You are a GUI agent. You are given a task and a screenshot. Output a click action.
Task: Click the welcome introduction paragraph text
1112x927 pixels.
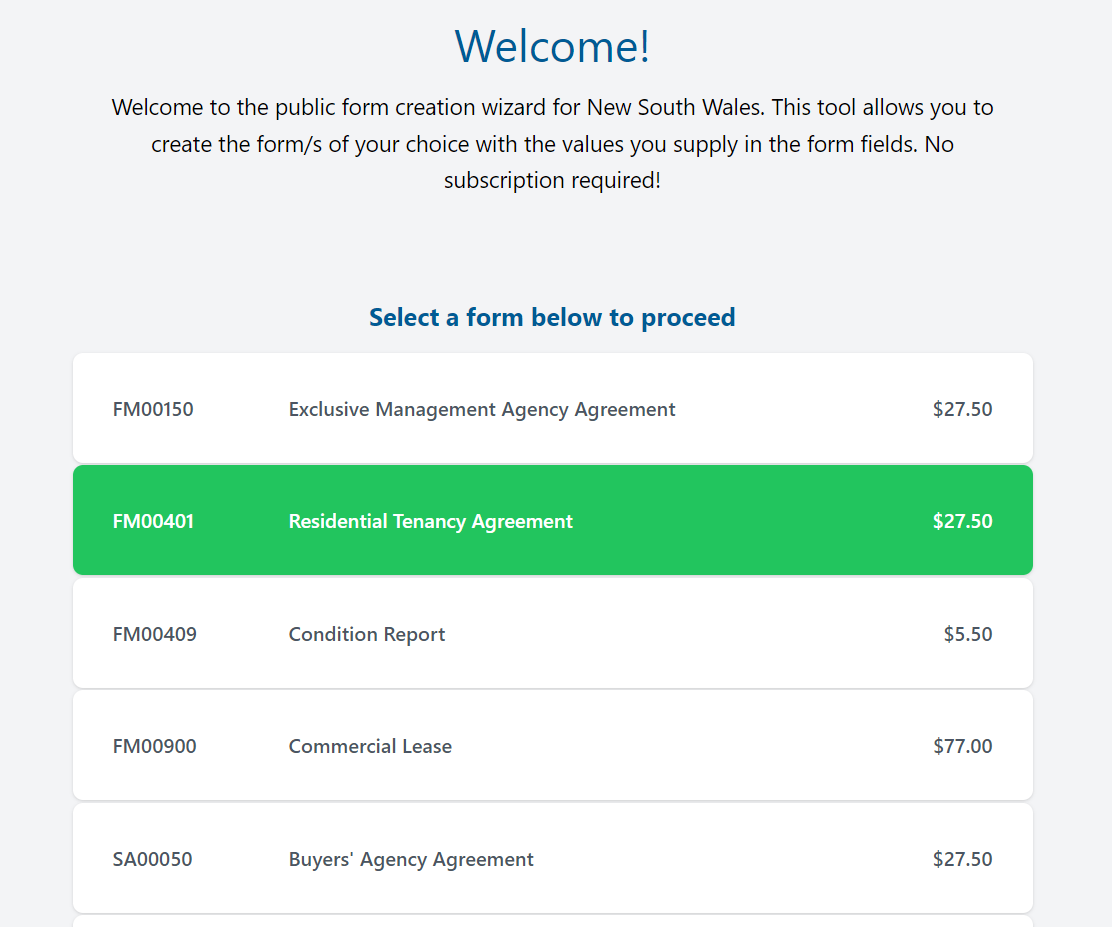pos(552,144)
